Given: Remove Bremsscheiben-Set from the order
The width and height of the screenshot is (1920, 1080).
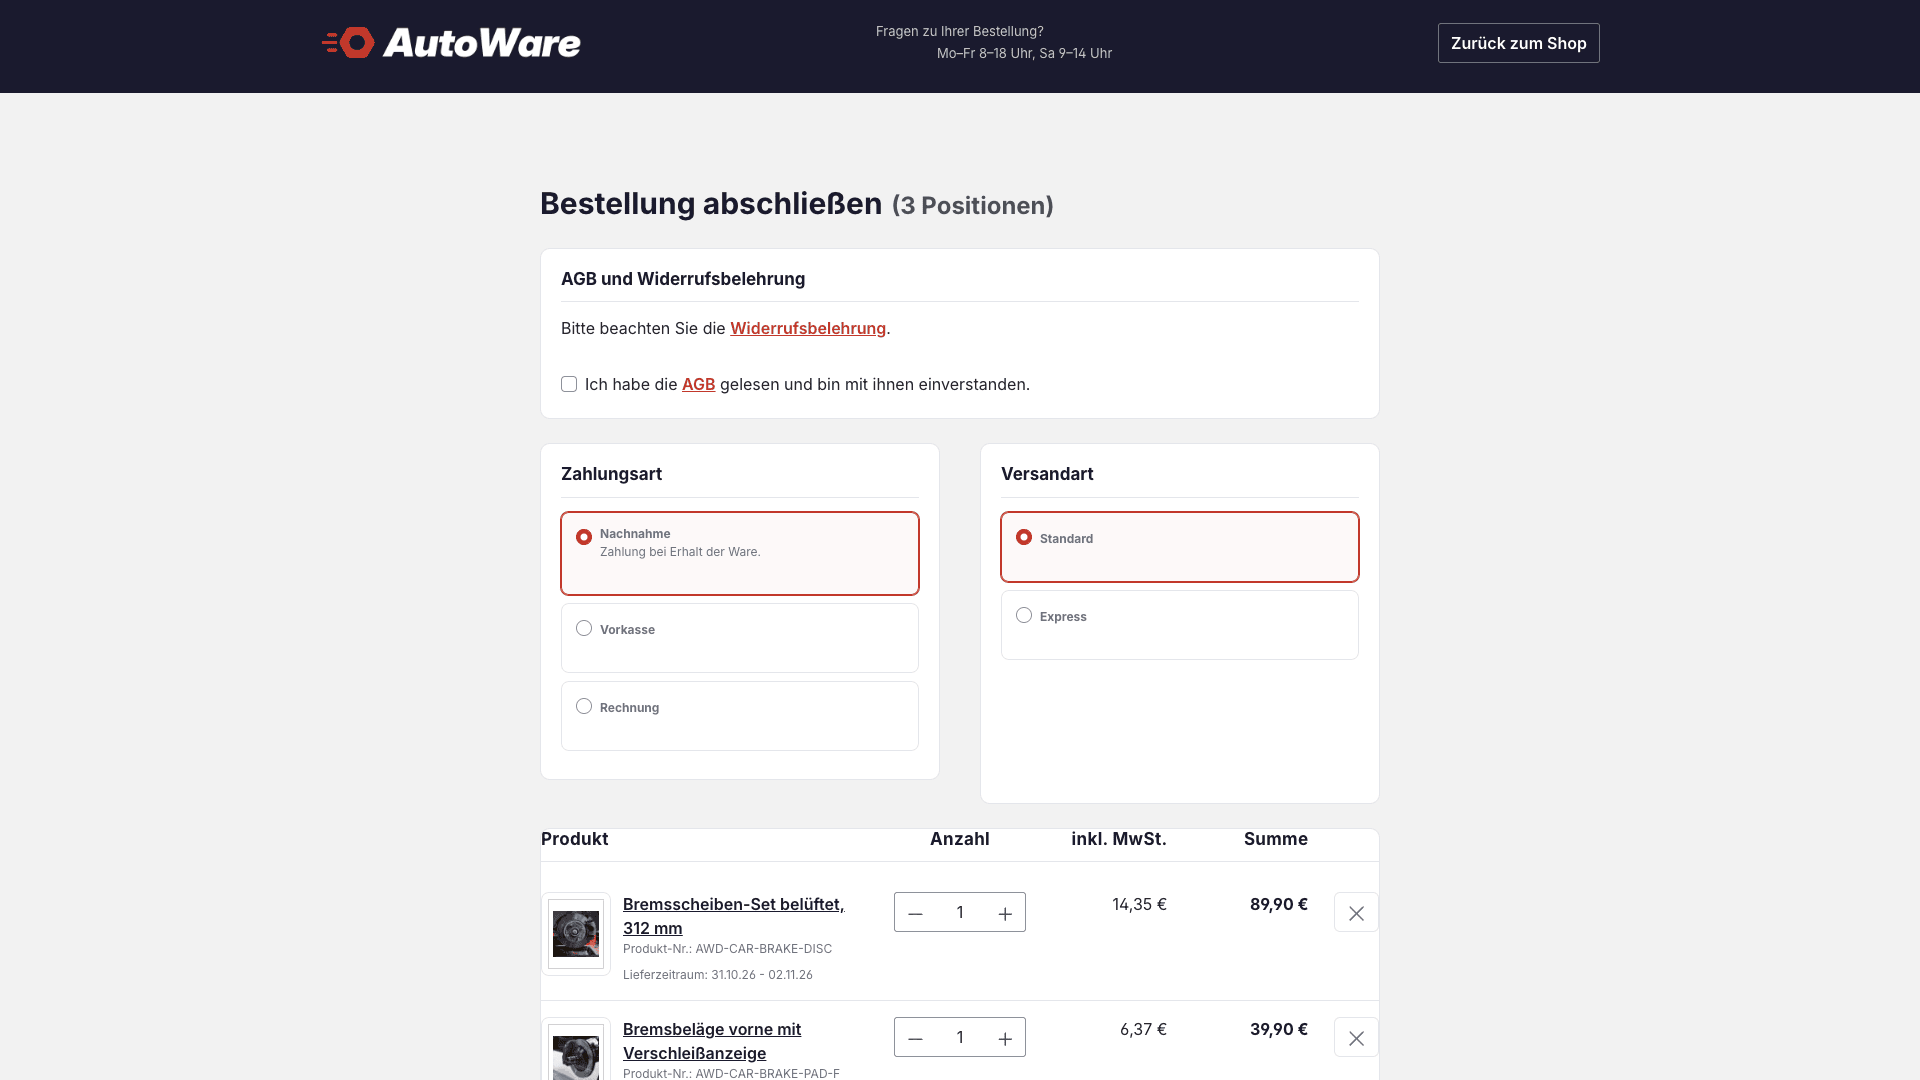Looking at the screenshot, I should click(x=1356, y=913).
